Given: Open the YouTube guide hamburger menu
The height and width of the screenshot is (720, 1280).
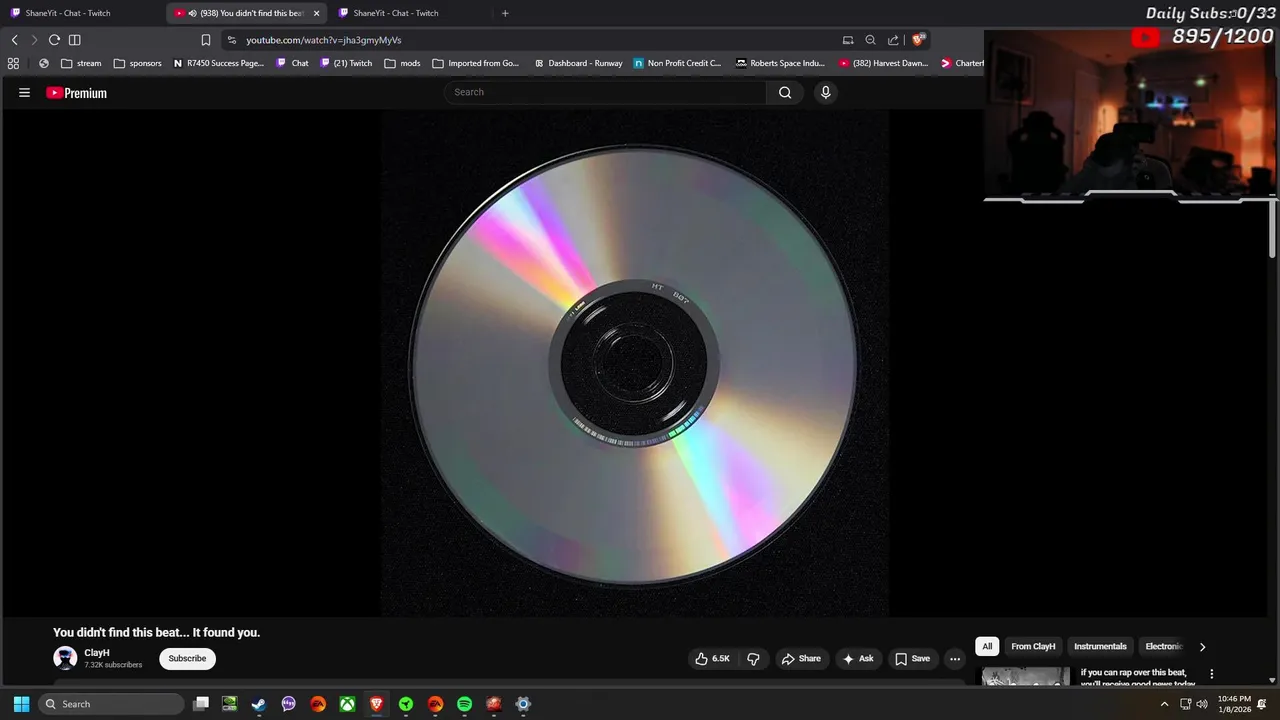Looking at the screenshot, I should pos(24,93).
